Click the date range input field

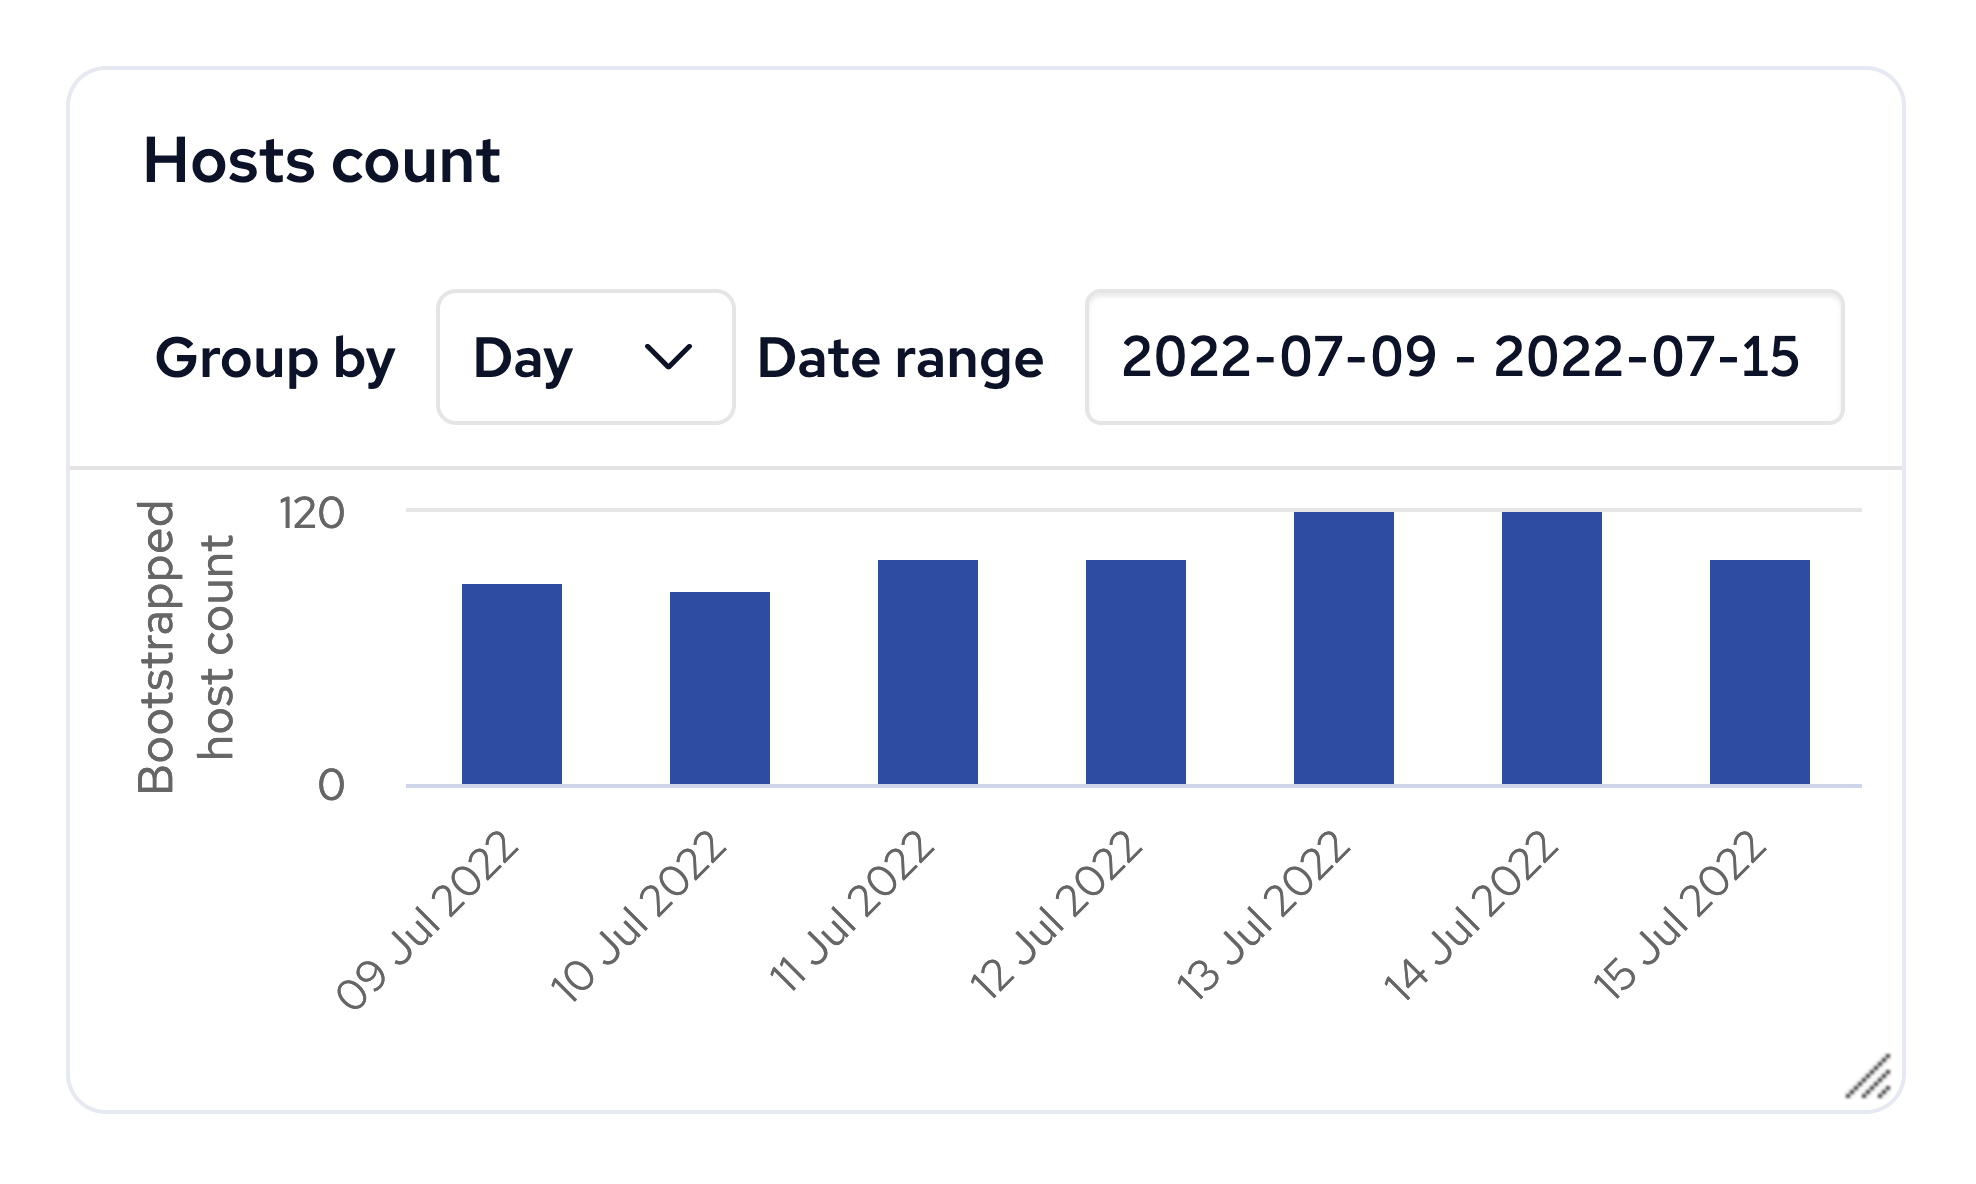coord(1464,357)
